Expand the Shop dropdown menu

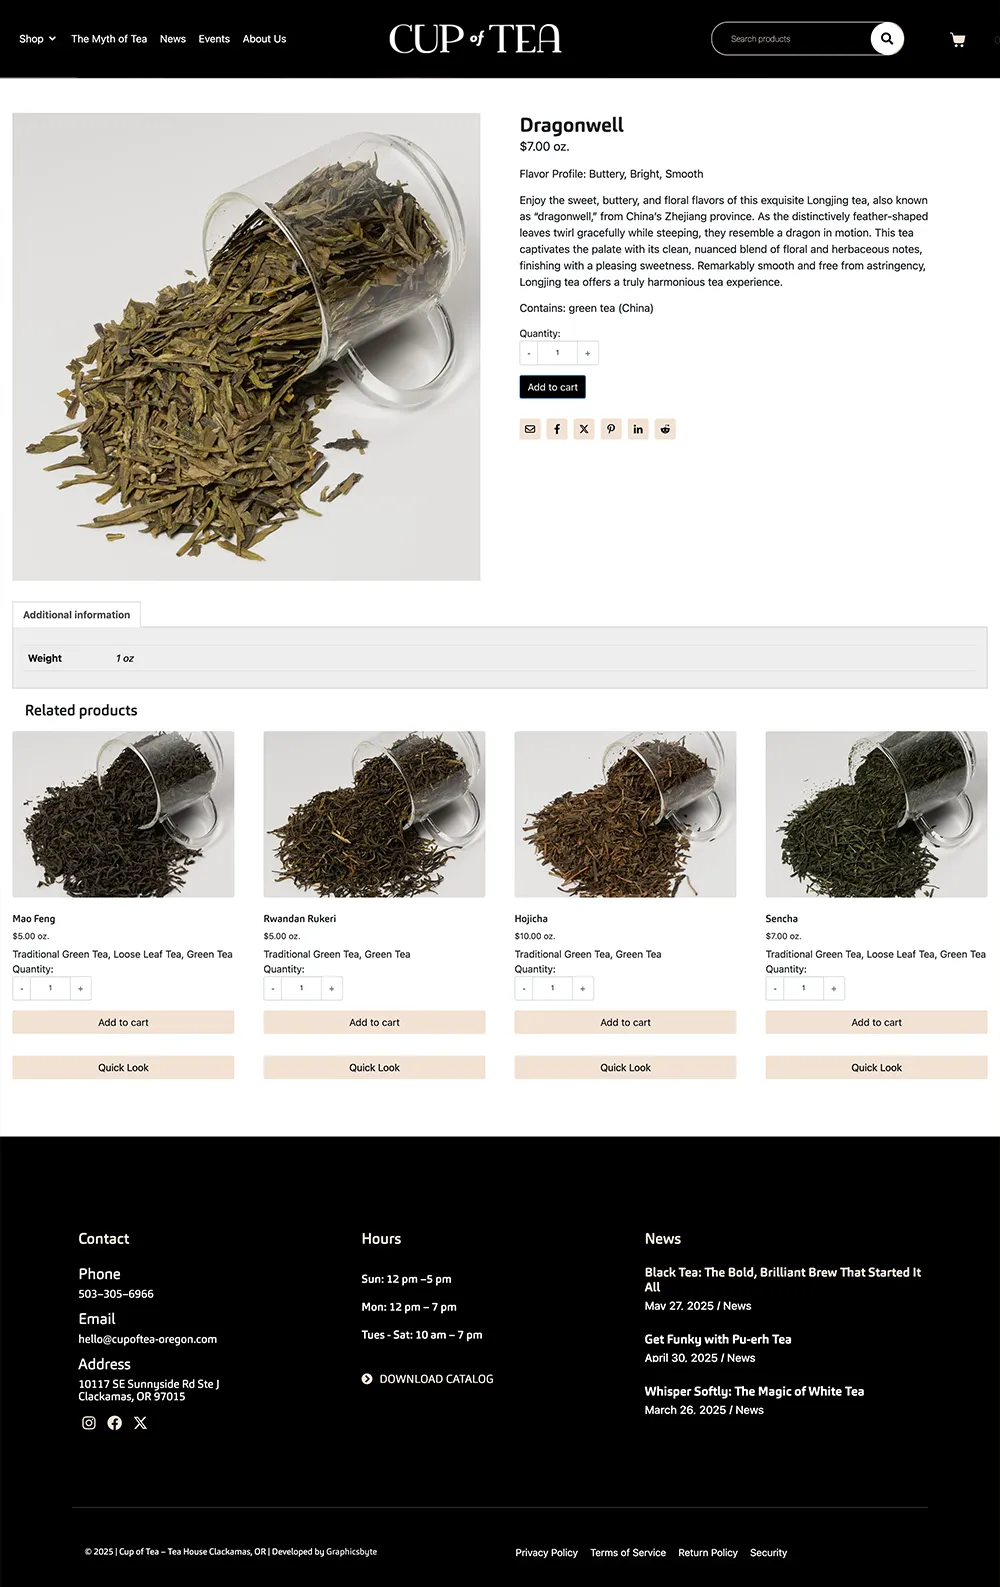[37, 39]
